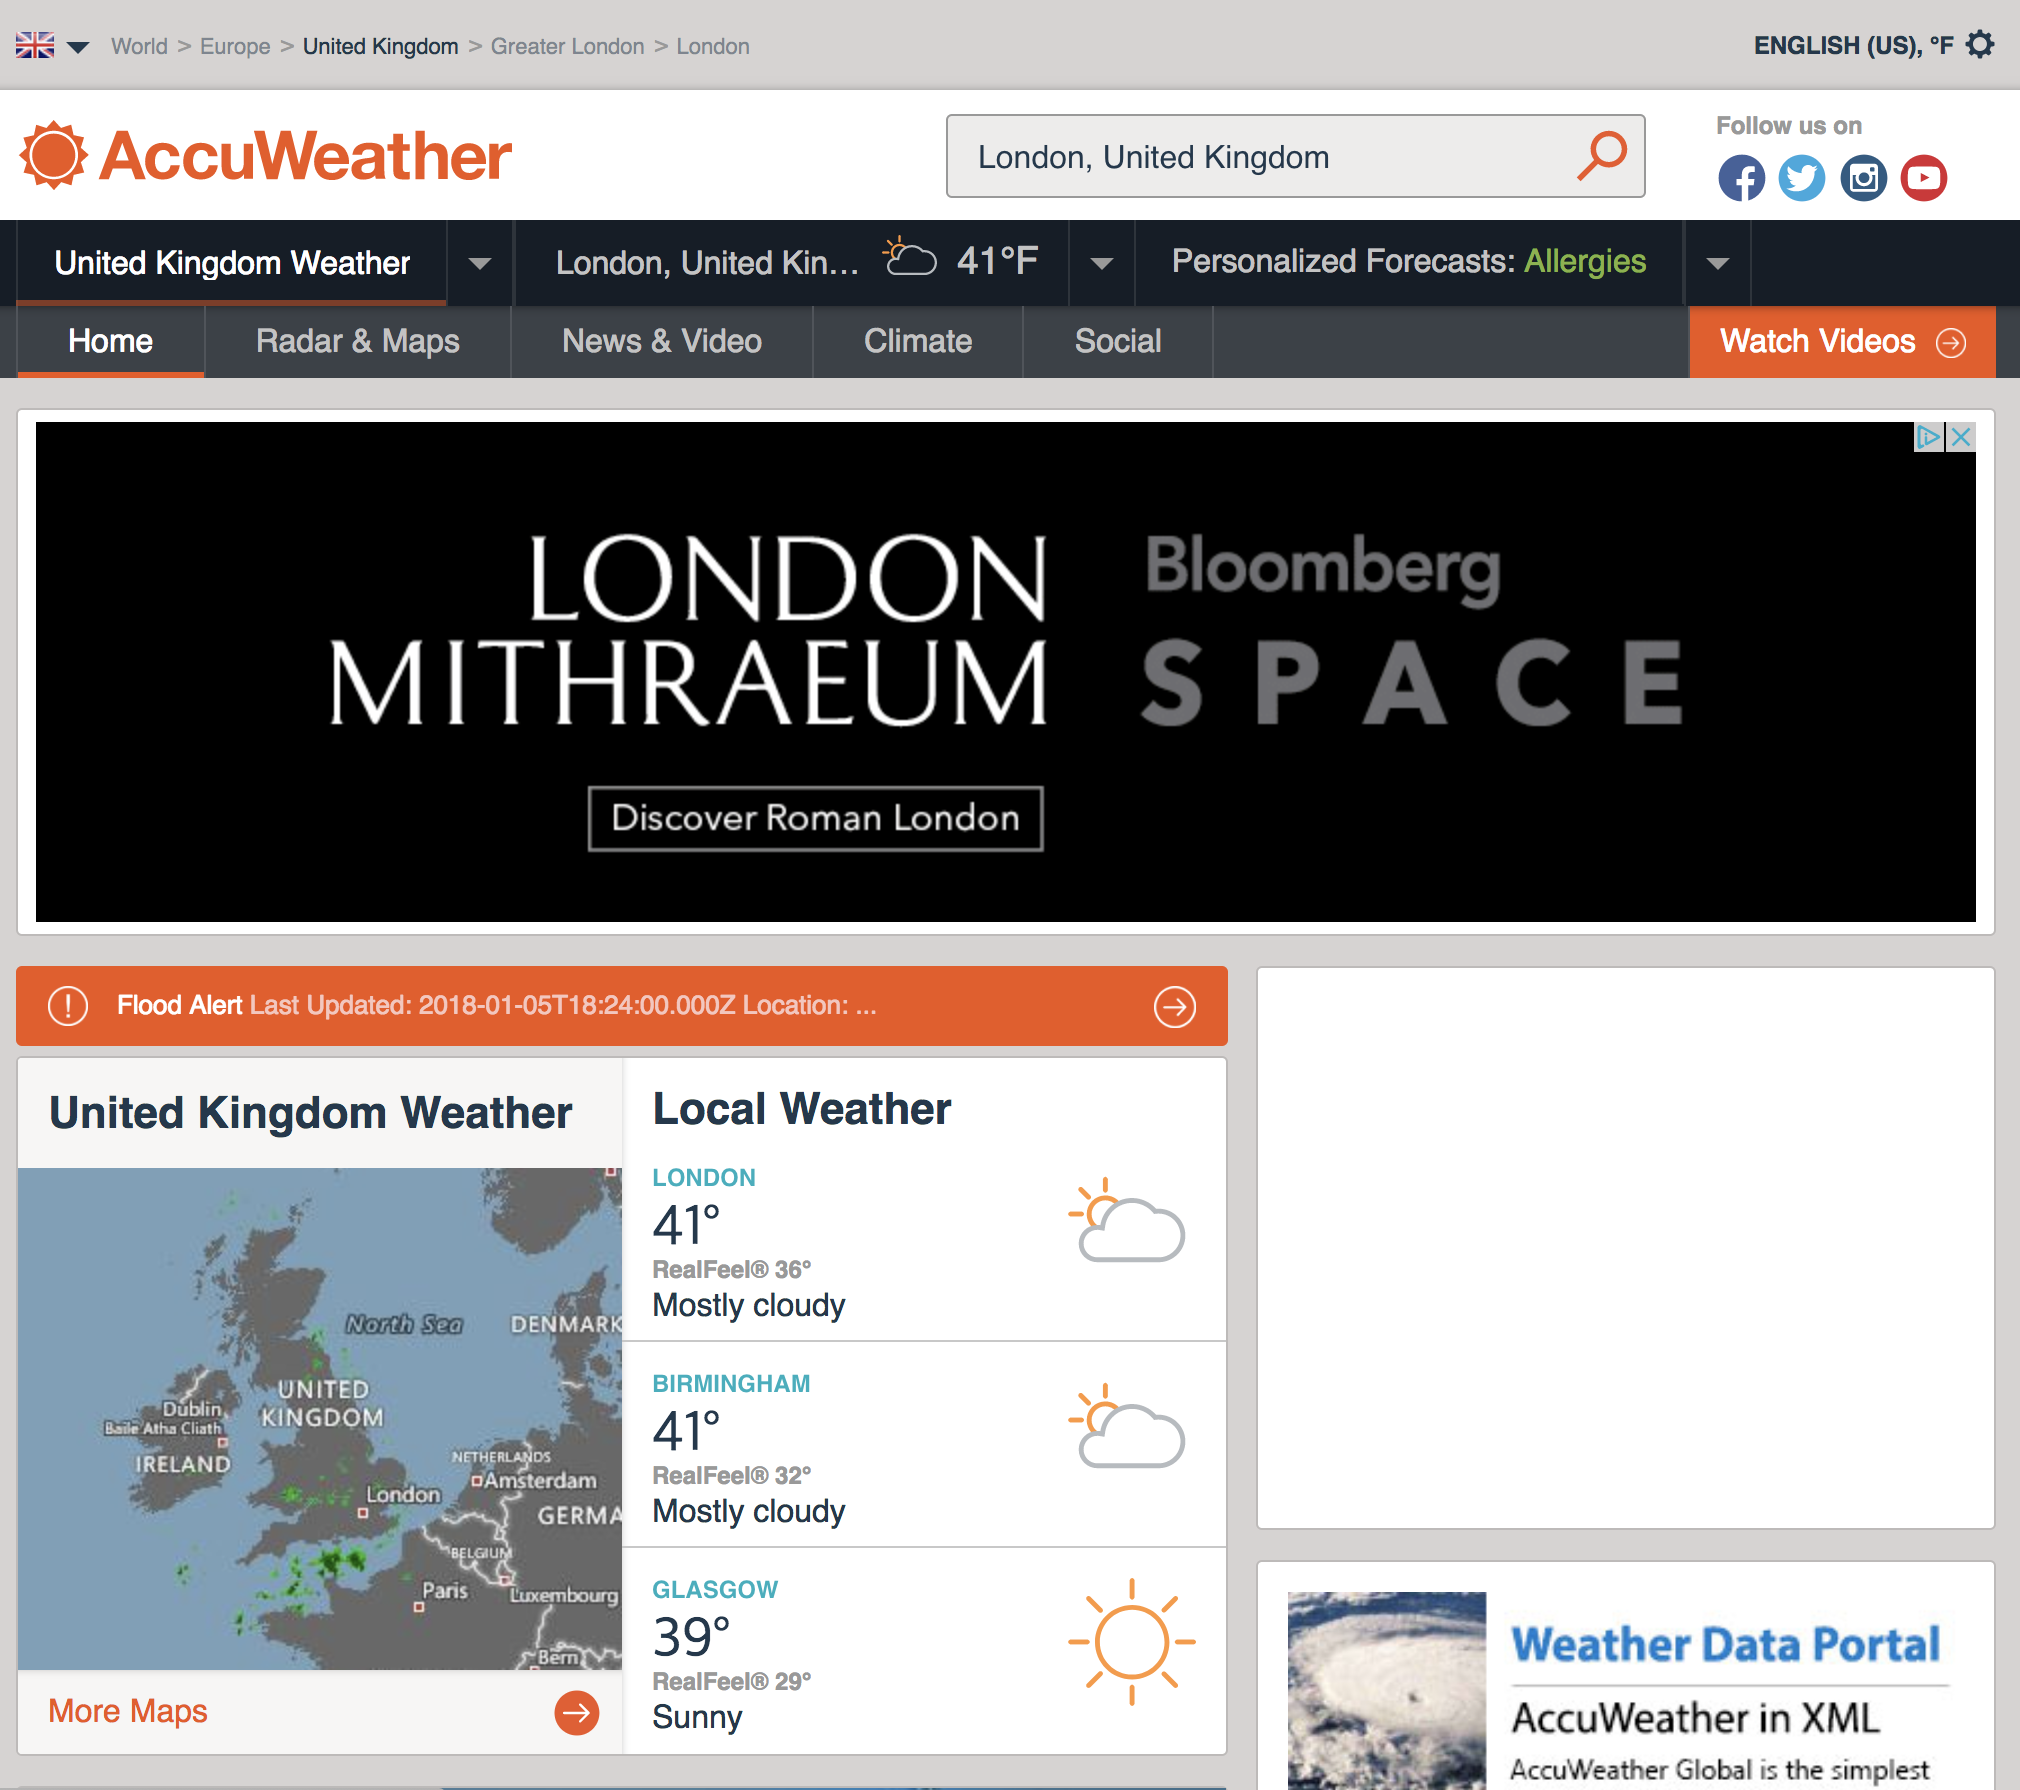Click London mostly cloudy weather icon
Image resolution: width=2020 pixels, height=1790 pixels.
click(x=1127, y=1220)
